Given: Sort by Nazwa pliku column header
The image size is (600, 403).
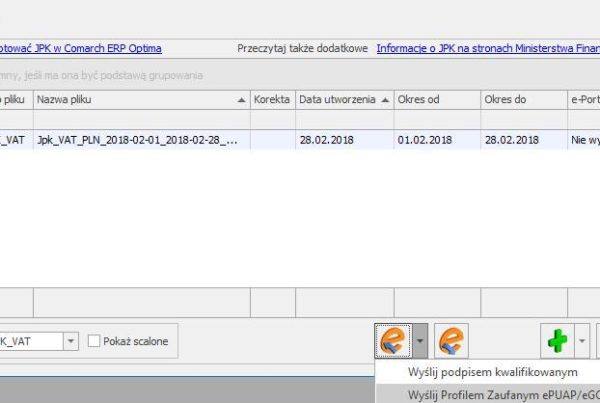Looking at the screenshot, I should [140, 100].
